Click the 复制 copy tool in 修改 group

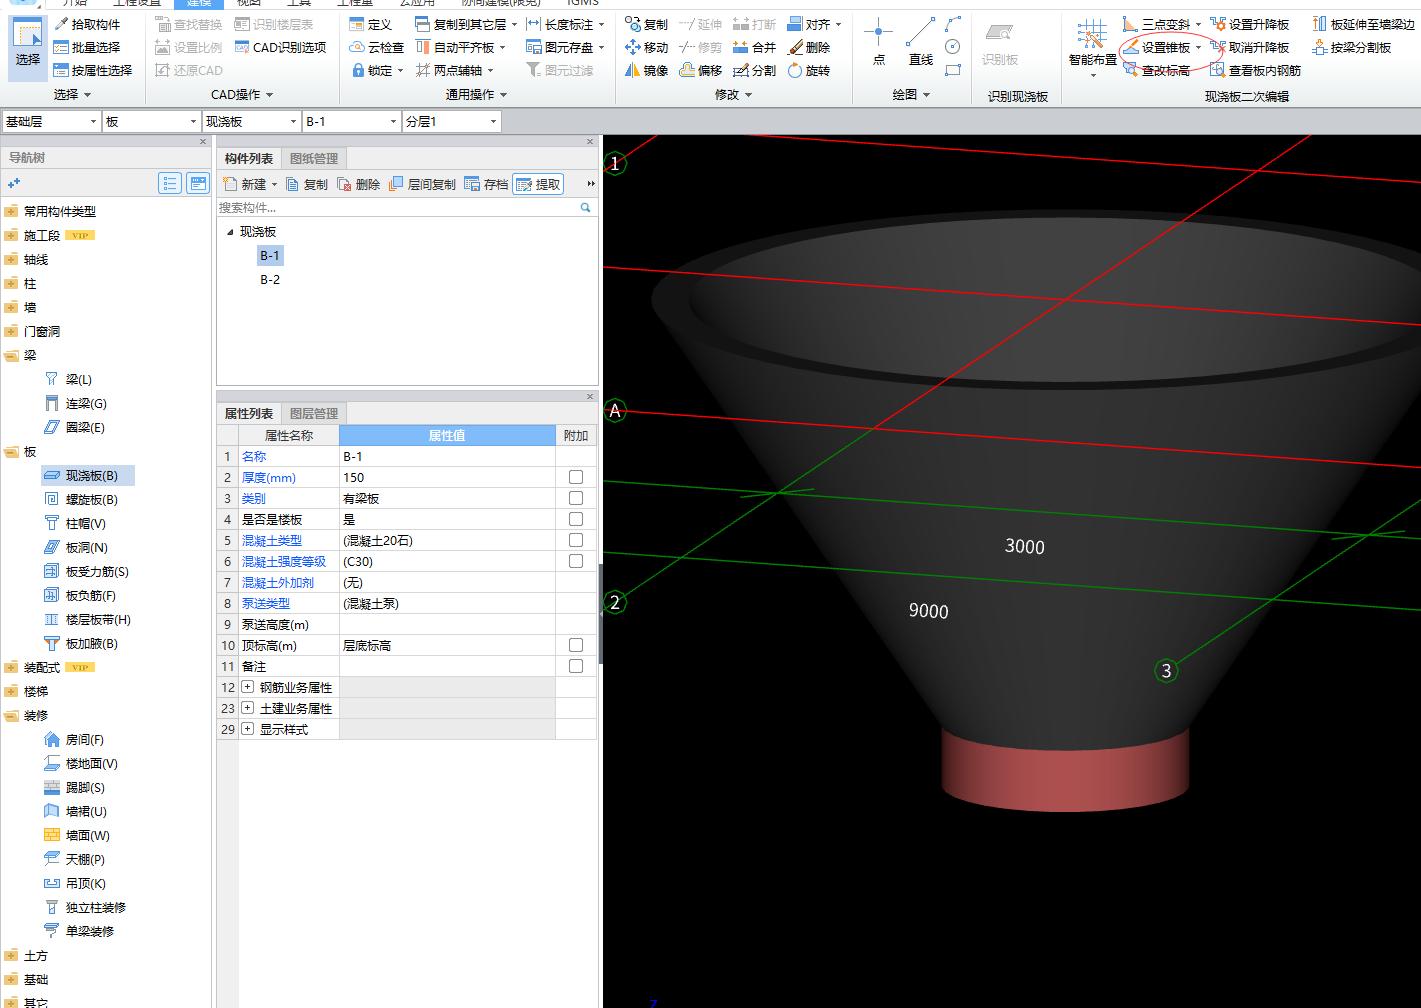646,24
